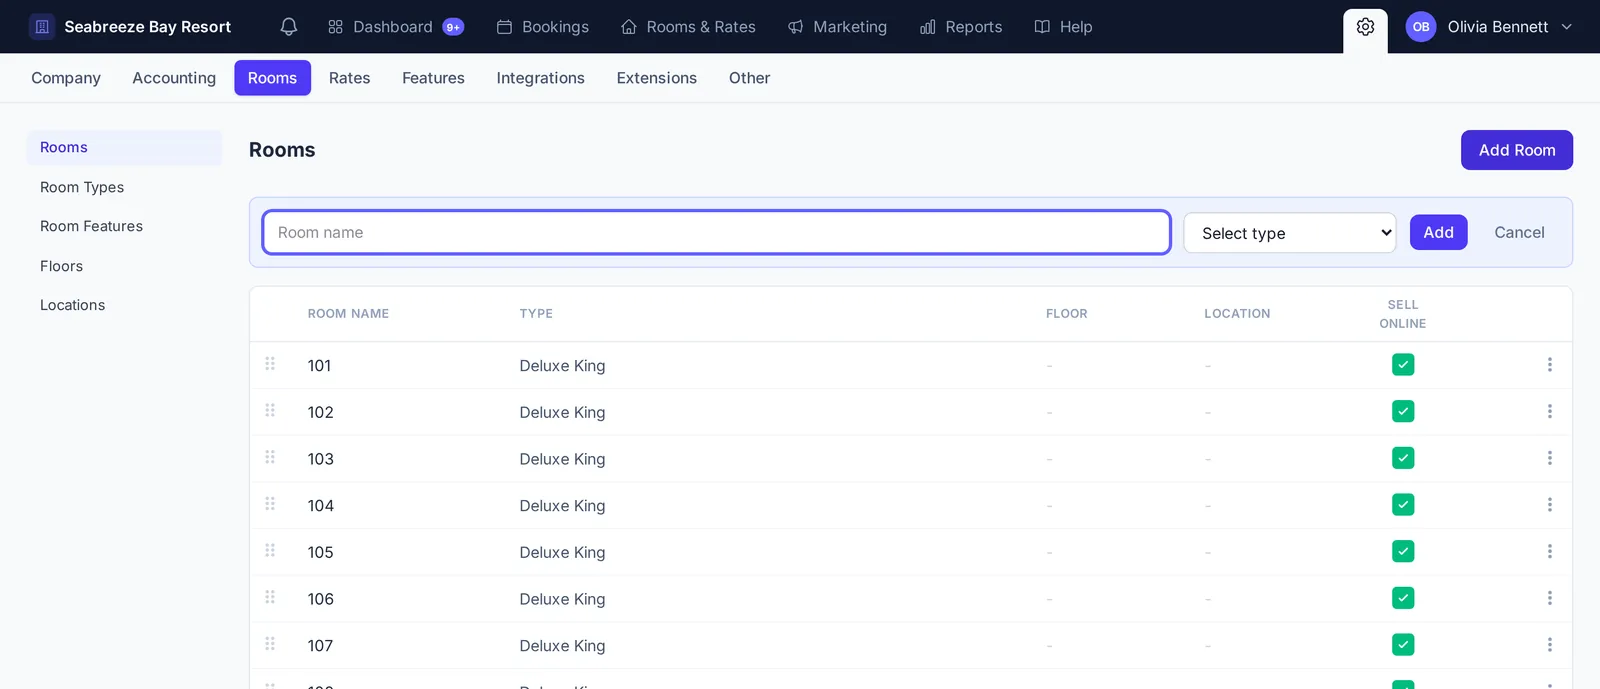Click the Add button in new room form

(x=1438, y=232)
